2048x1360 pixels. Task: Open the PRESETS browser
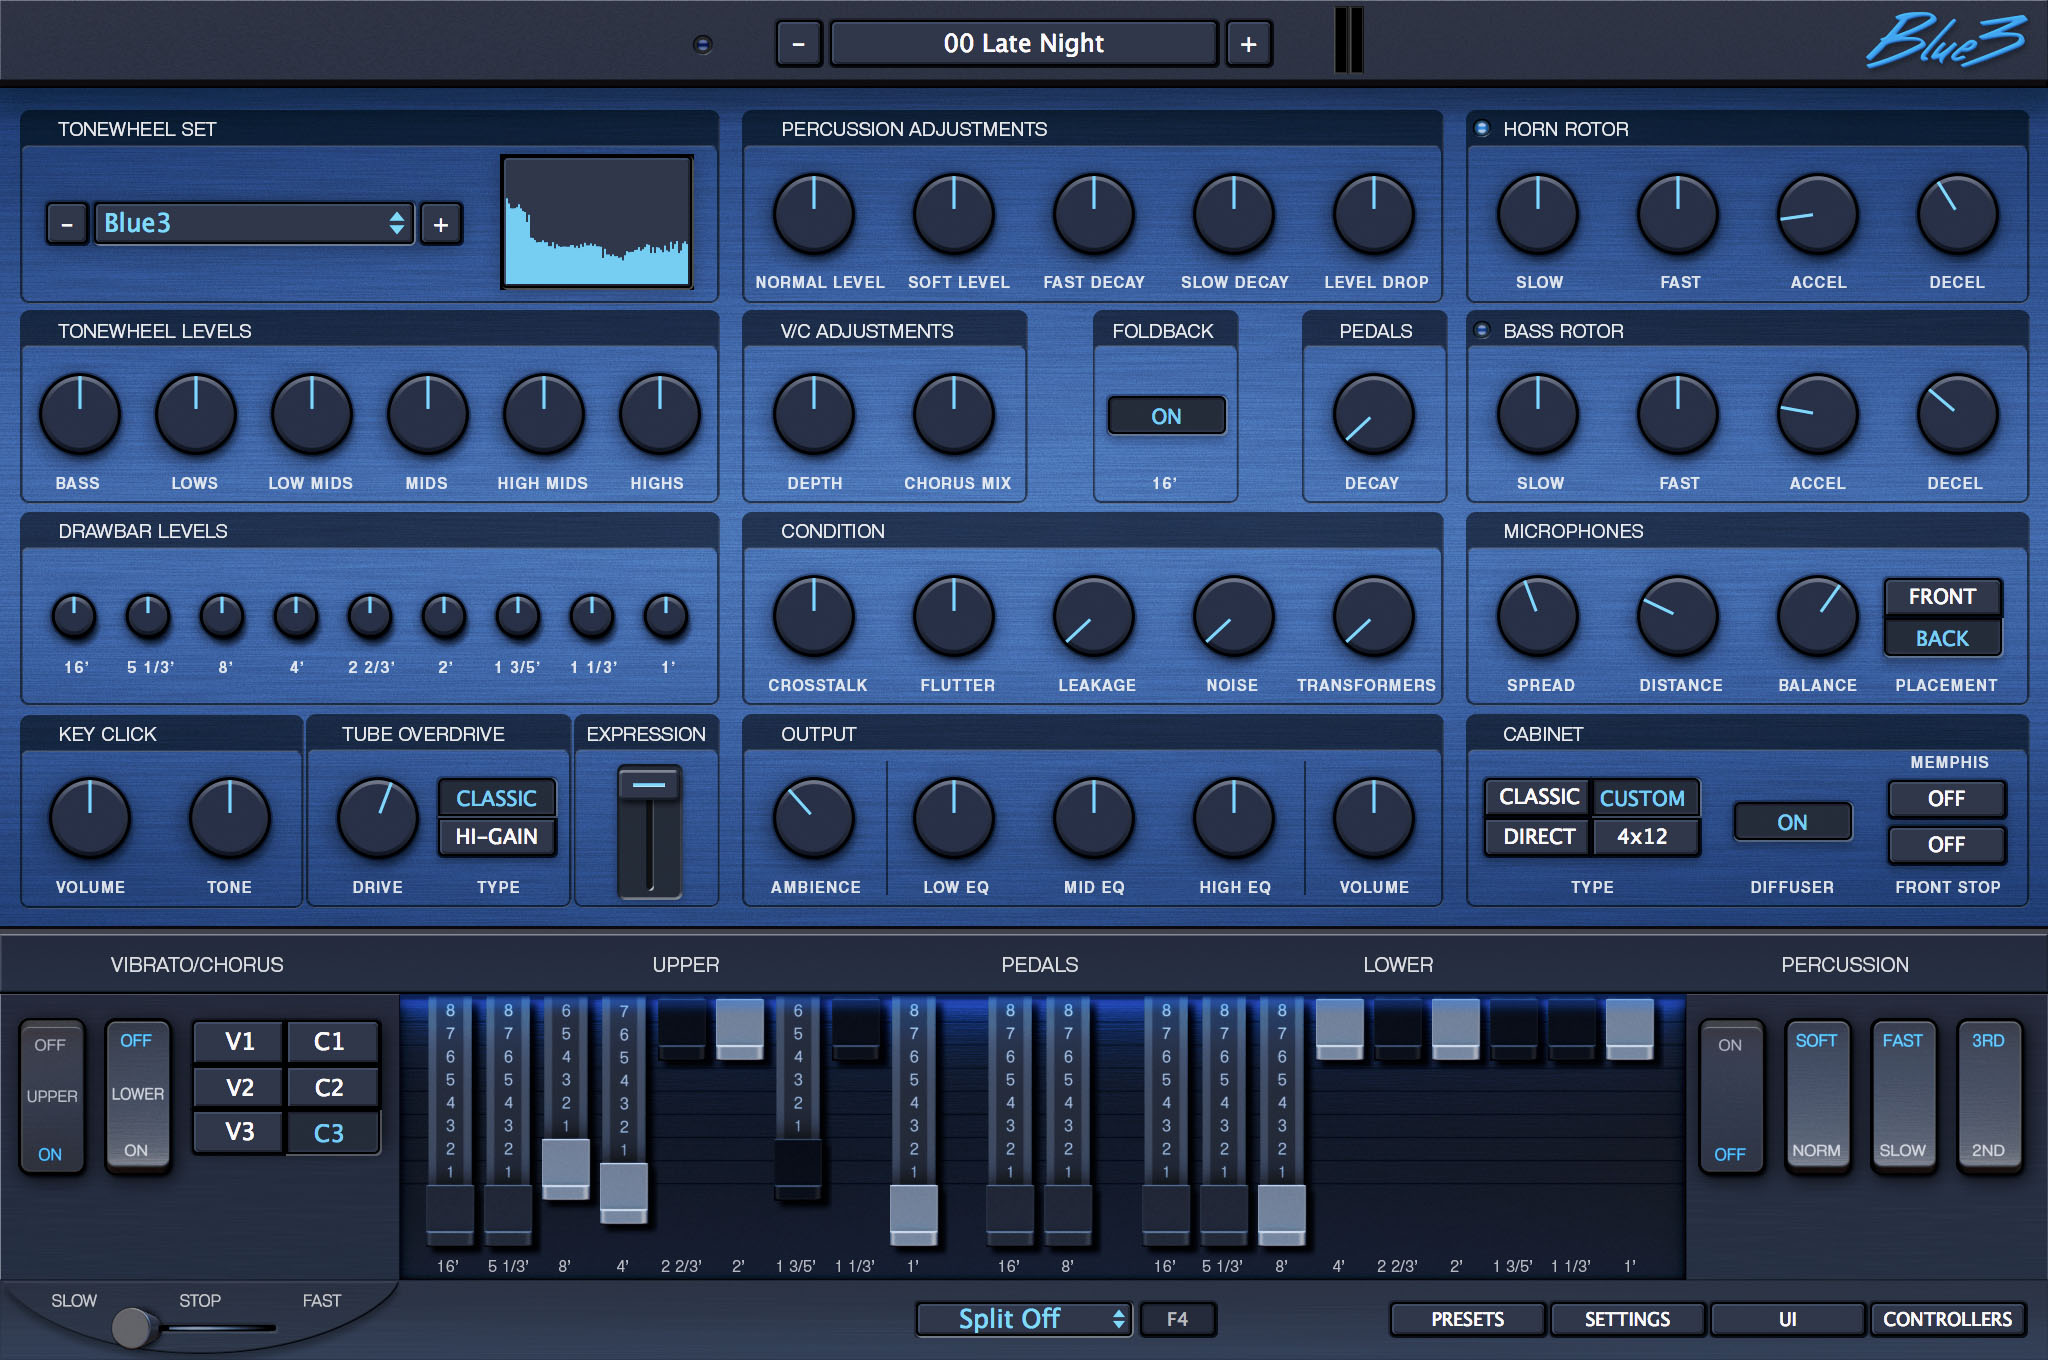click(1466, 1318)
